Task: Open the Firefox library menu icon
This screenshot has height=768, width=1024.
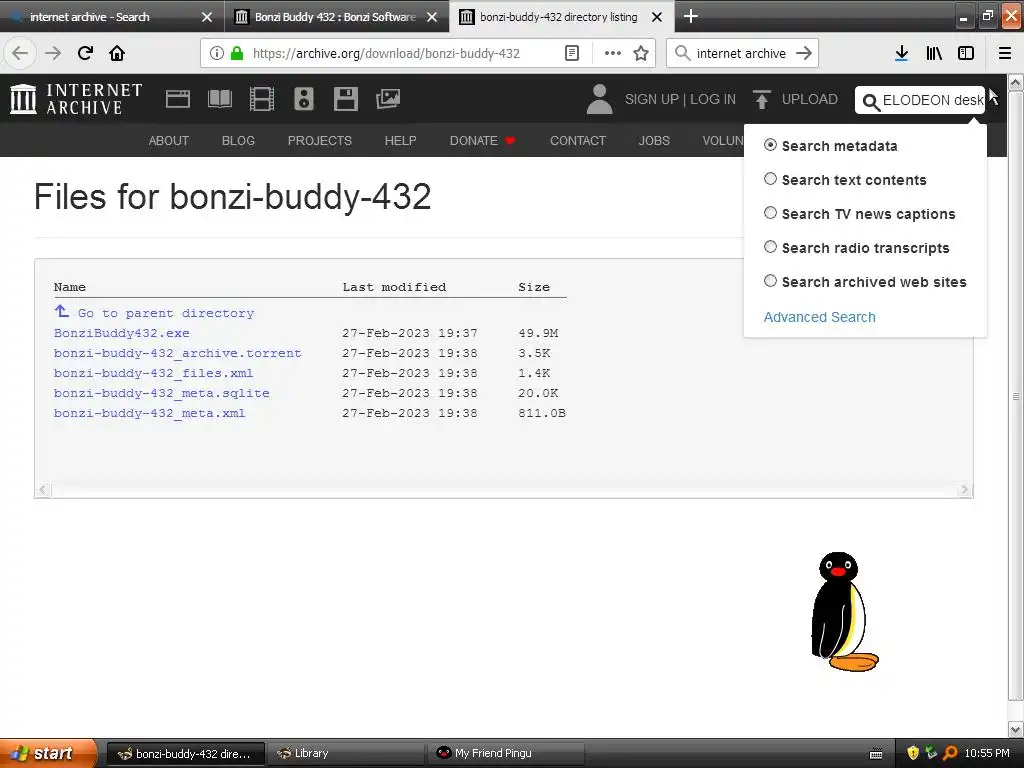Action: tap(934, 53)
